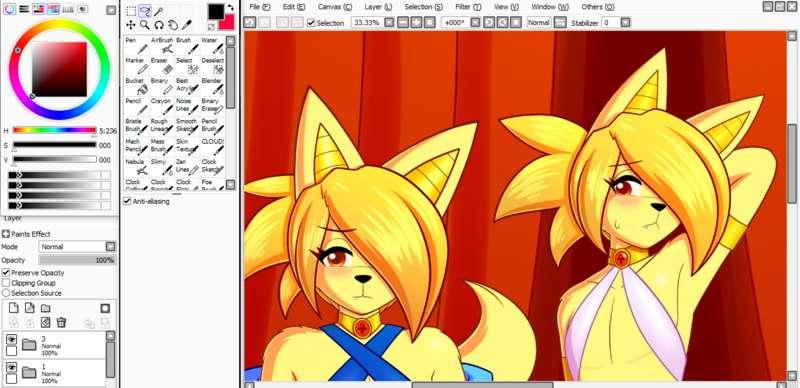The image size is (800, 388).
Task: Click the zoom in plus button
Action: tap(416, 22)
